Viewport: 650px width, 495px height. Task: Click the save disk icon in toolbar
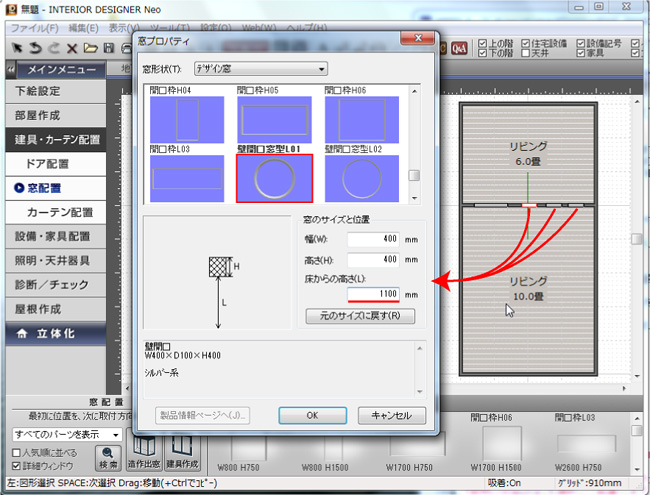coord(108,48)
